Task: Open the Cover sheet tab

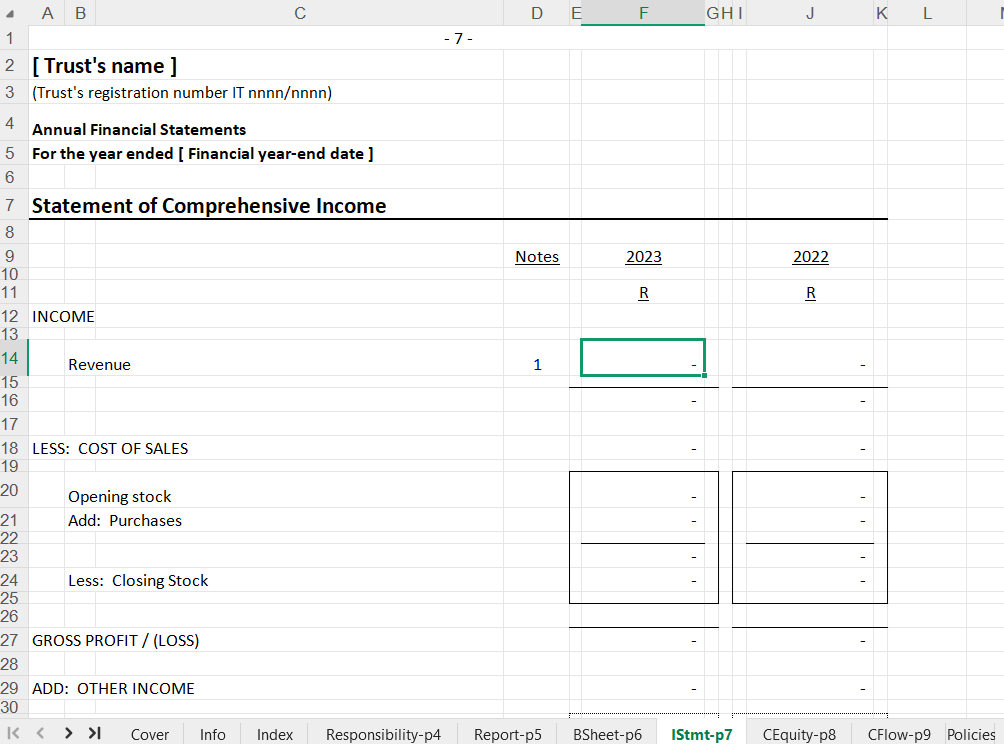Action: pyautogui.click(x=150, y=734)
